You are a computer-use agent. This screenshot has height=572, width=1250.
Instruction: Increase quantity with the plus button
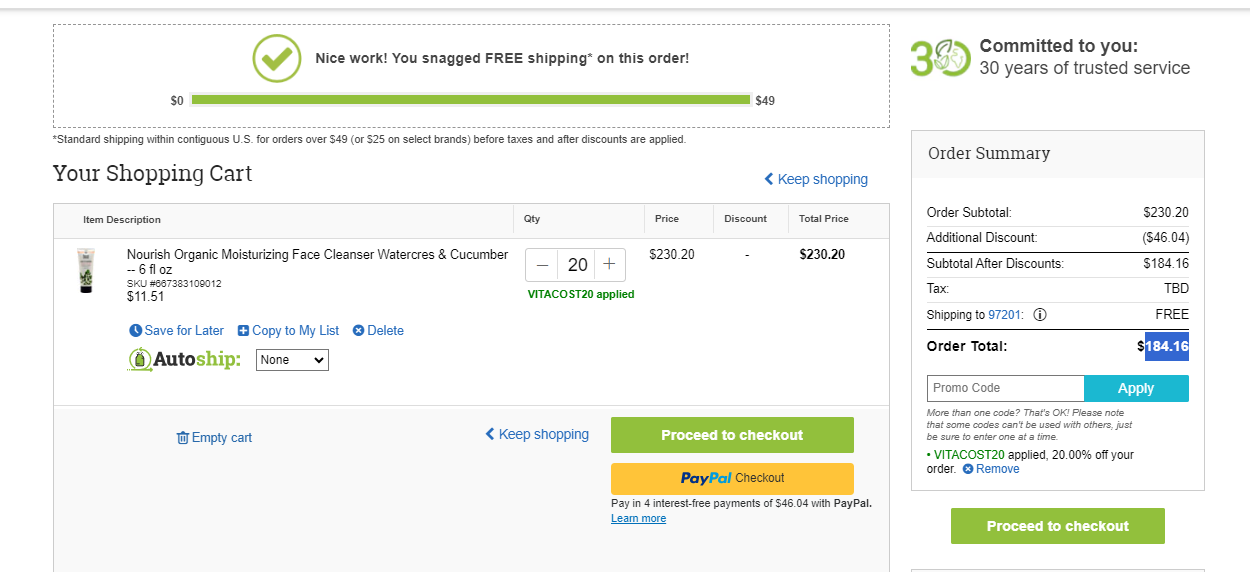pos(609,265)
